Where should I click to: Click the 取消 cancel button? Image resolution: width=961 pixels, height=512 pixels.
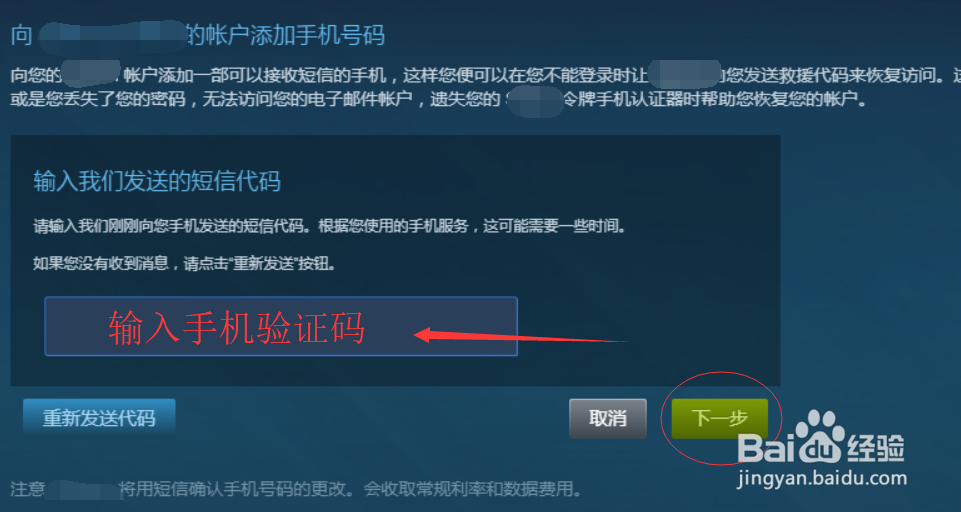tap(607, 418)
